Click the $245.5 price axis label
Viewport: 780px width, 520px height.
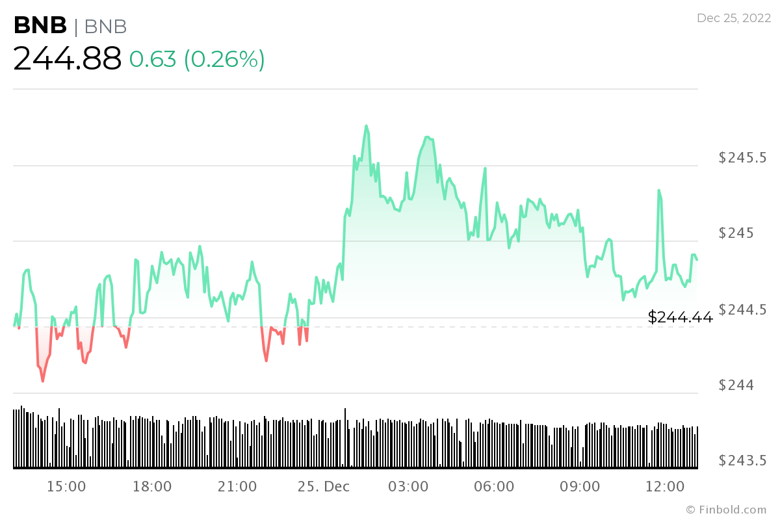pos(743,158)
